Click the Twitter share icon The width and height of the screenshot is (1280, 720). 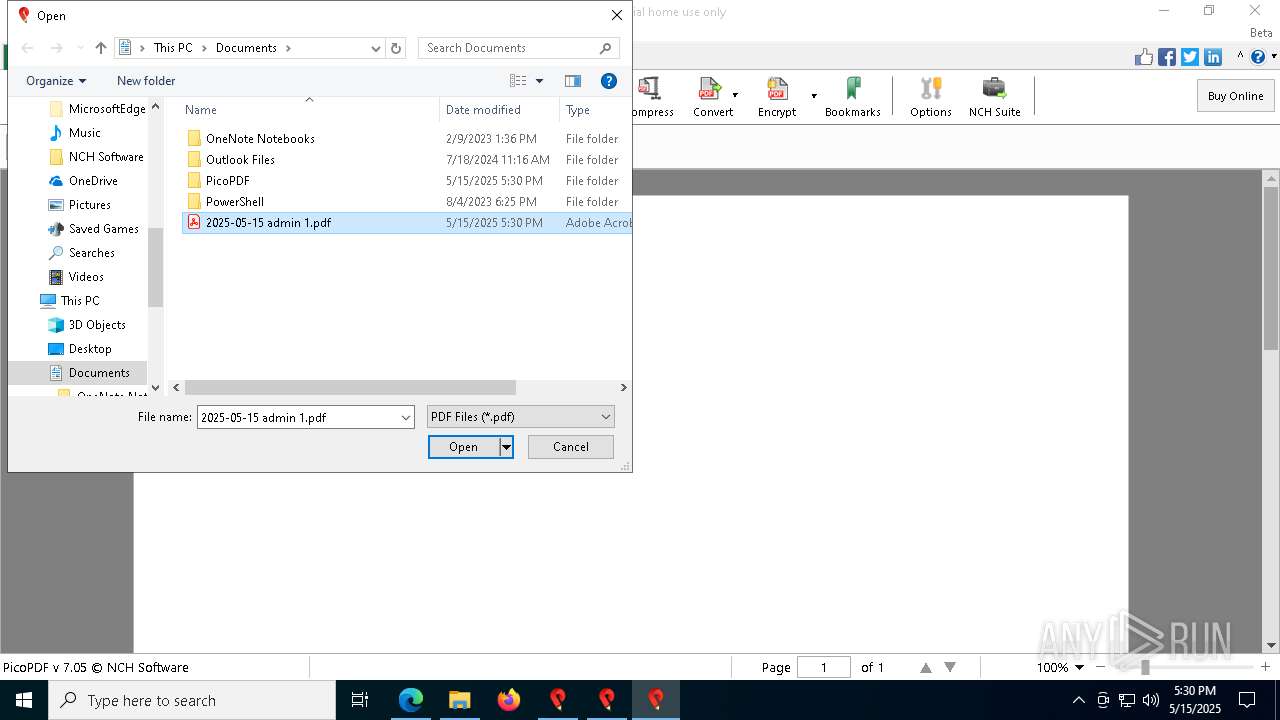click(x=1190, y=57)
